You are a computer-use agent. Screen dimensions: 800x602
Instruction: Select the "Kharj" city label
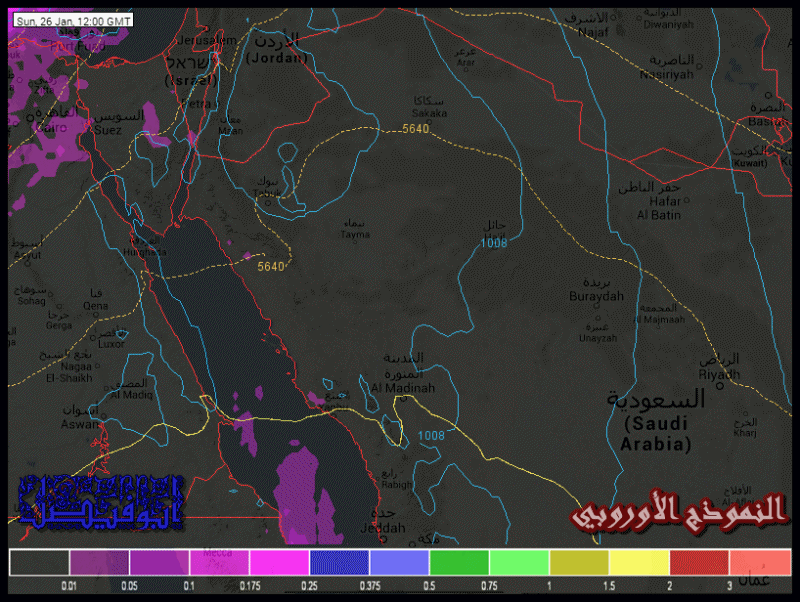(x=745, y=433)
